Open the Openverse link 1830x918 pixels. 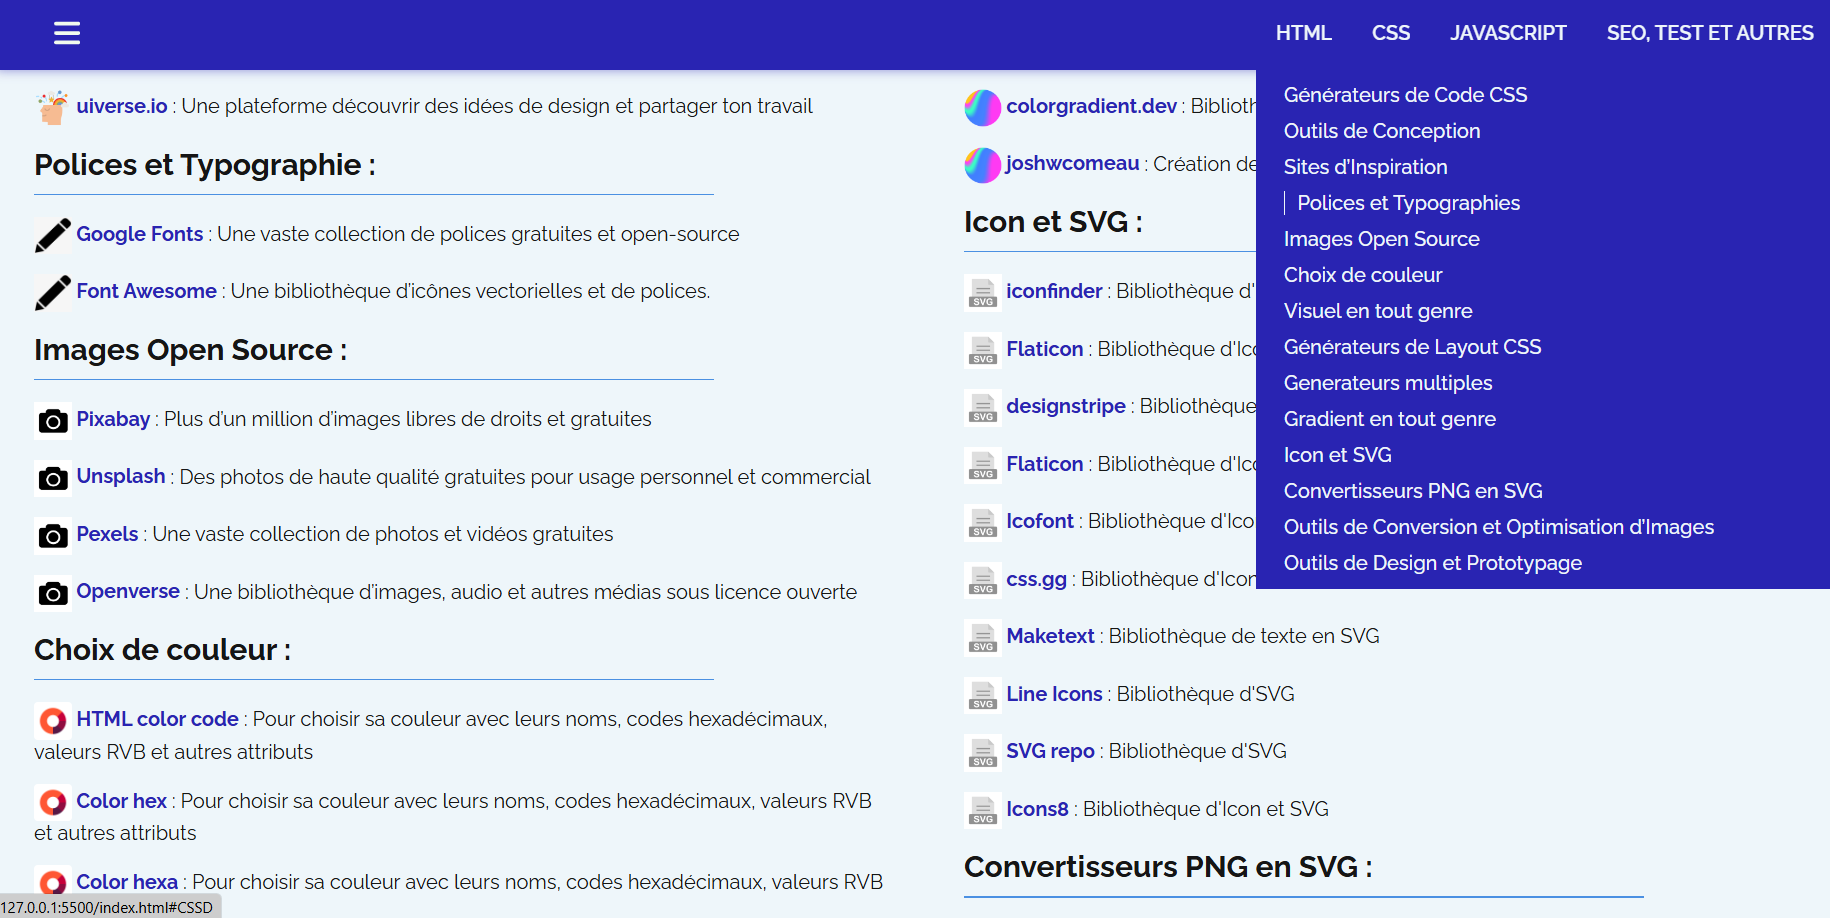click(x=128, y=591)
